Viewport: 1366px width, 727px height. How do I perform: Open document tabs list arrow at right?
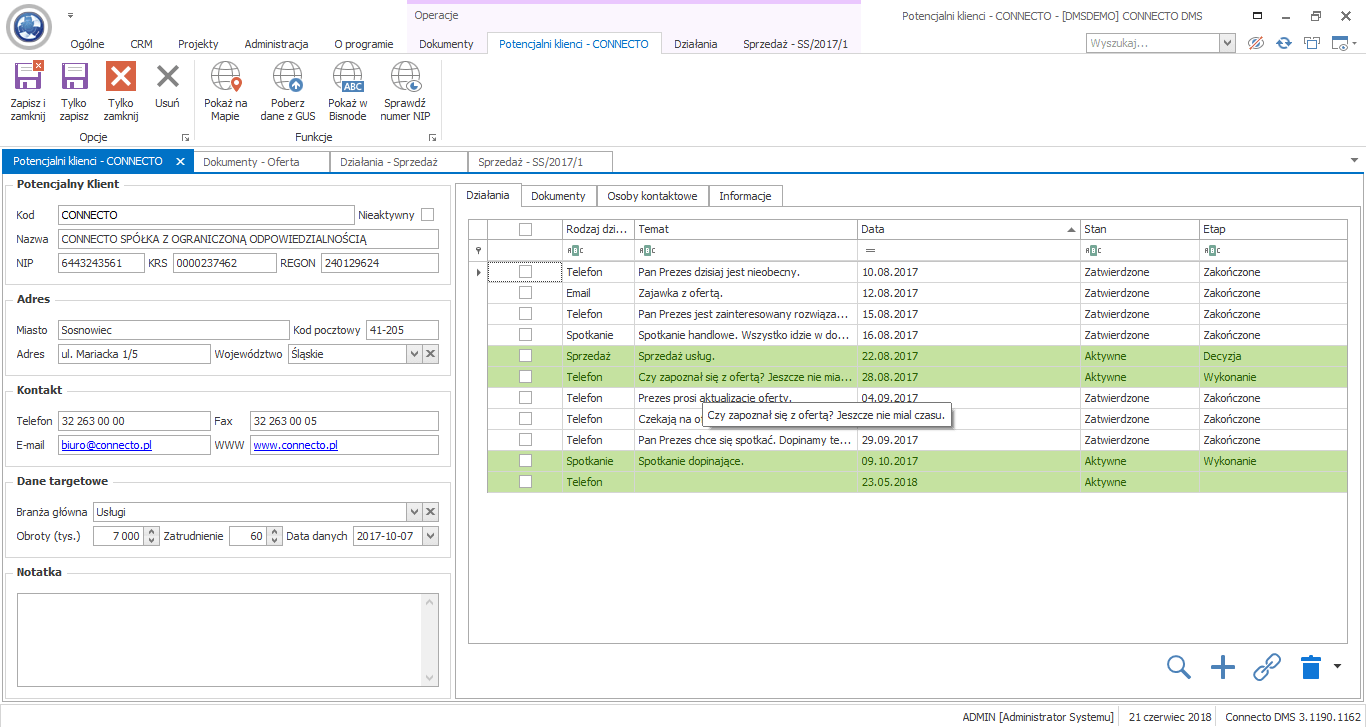[x=1354, y=160]
